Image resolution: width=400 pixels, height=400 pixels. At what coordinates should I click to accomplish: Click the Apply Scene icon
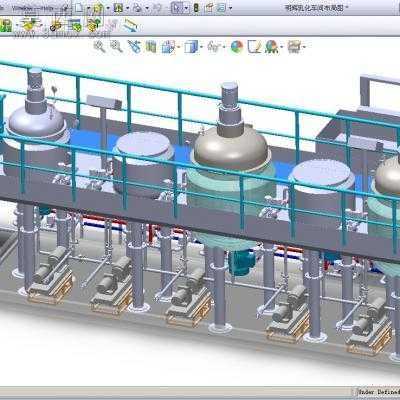[254, 47]
